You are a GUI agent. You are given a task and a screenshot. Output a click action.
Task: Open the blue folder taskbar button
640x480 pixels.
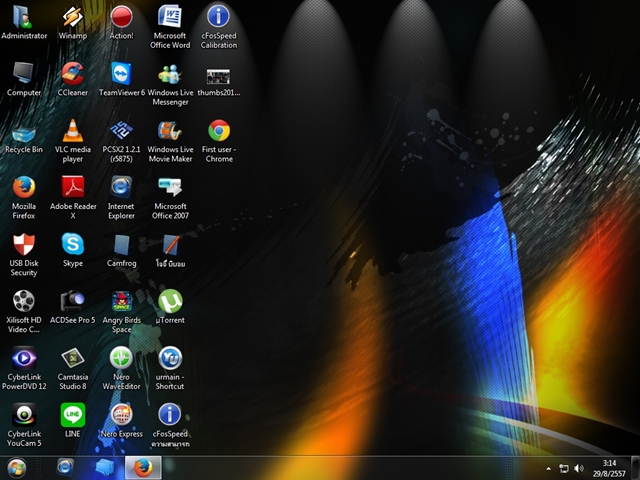coord(104,468)
